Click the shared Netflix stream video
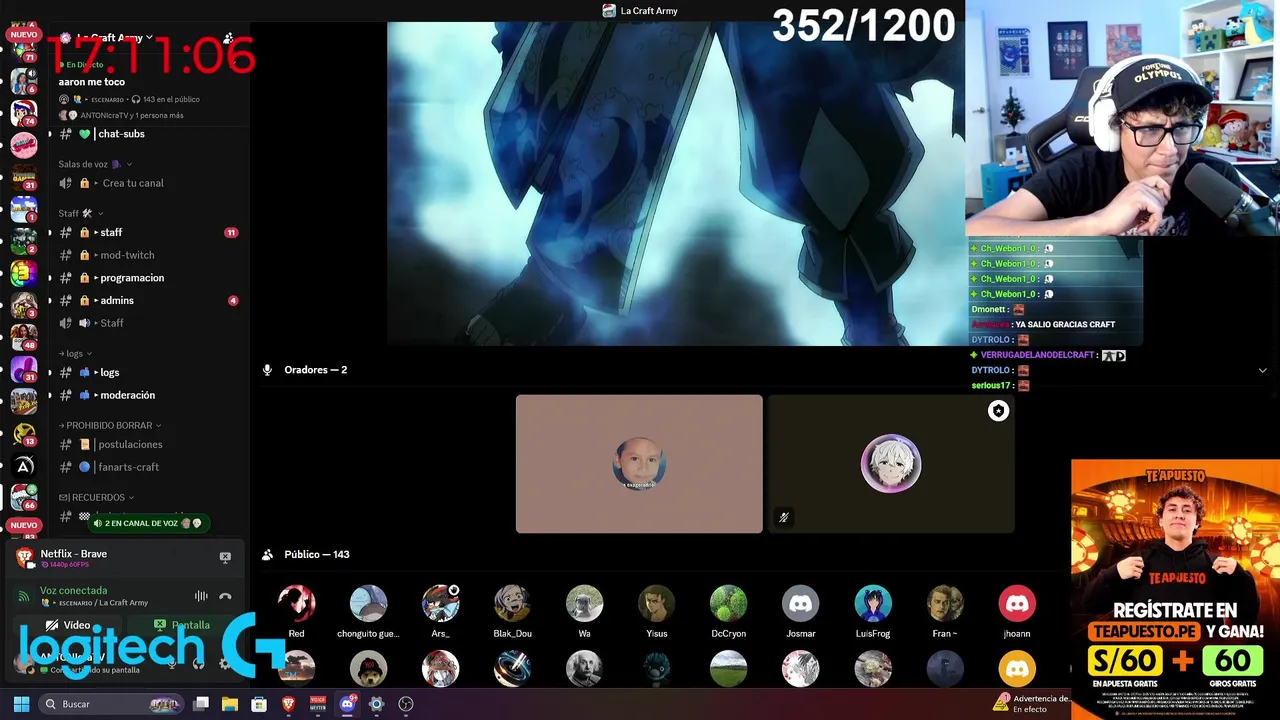The width and height of the screenshot is (1280, 720). tap(676, 184)
